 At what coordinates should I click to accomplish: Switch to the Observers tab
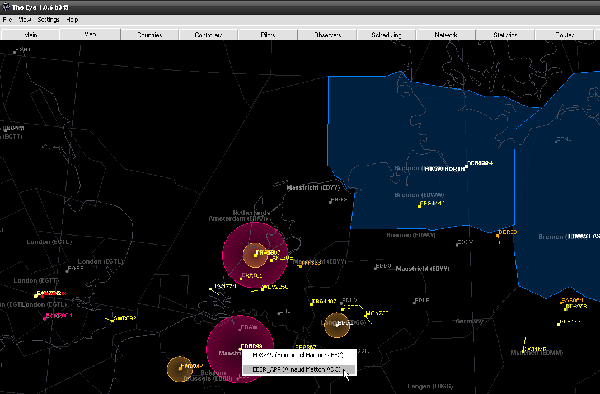[x=327, y=34]
